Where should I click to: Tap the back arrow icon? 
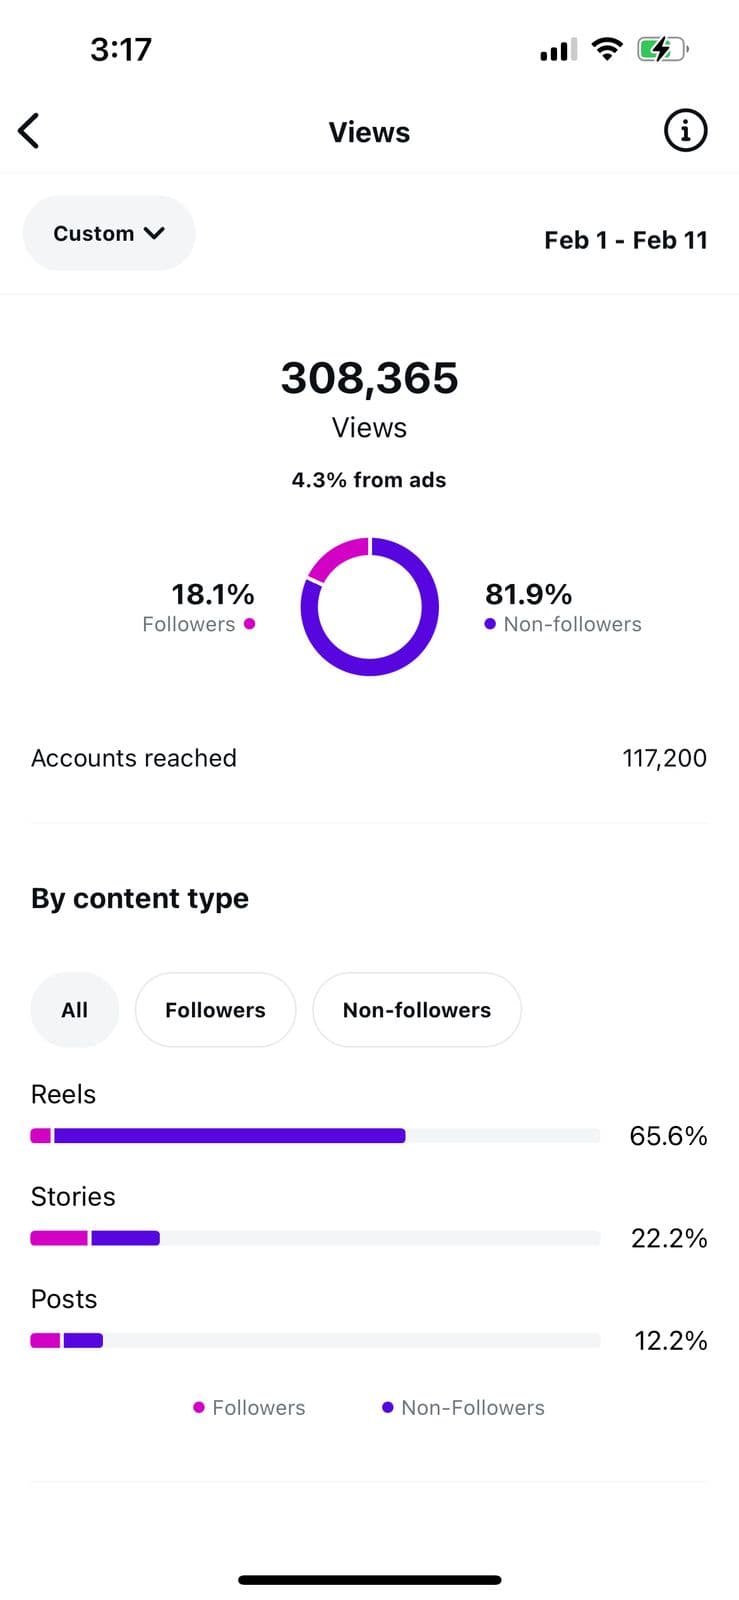(30, 131)
